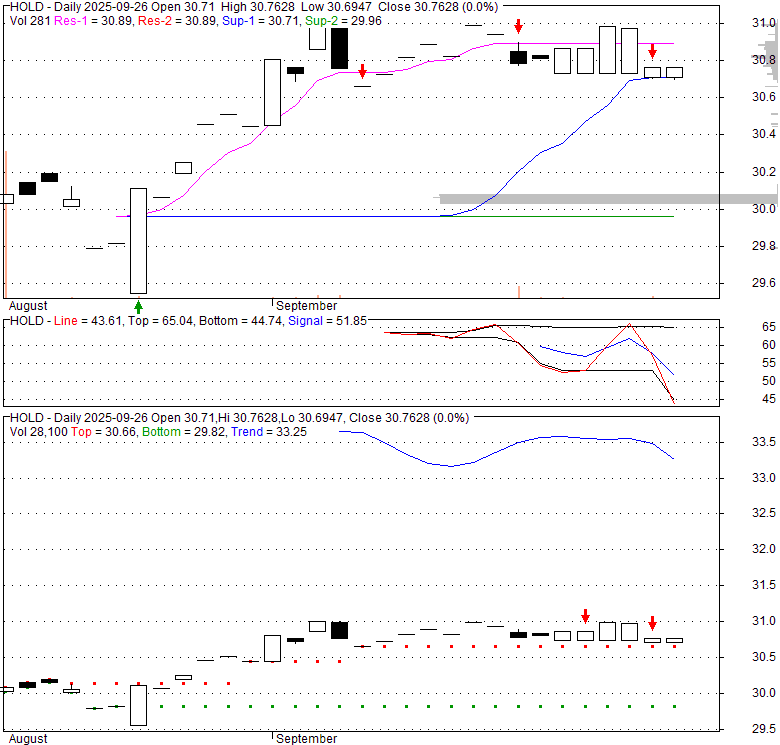Image resolution: width=780 pixels, height=745 pixels.
Task: Click High 30.7628 in the Res/Sup chart header
Action: pos(258,7)
